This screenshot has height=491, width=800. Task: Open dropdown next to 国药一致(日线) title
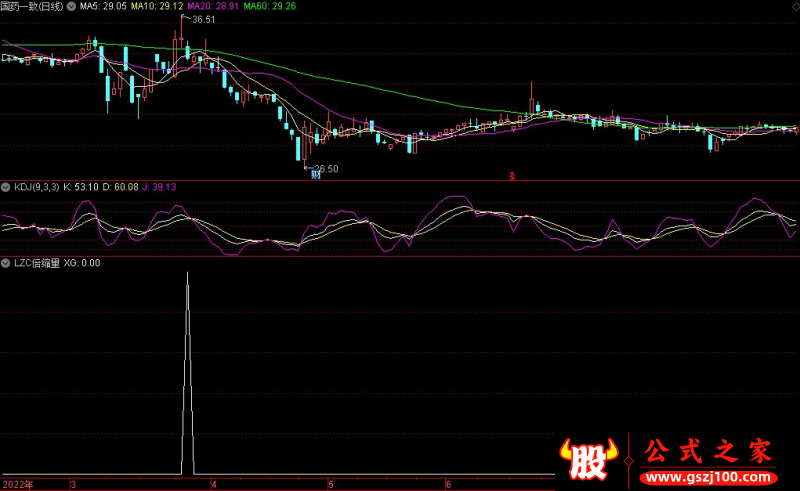(x=70, y=6)
